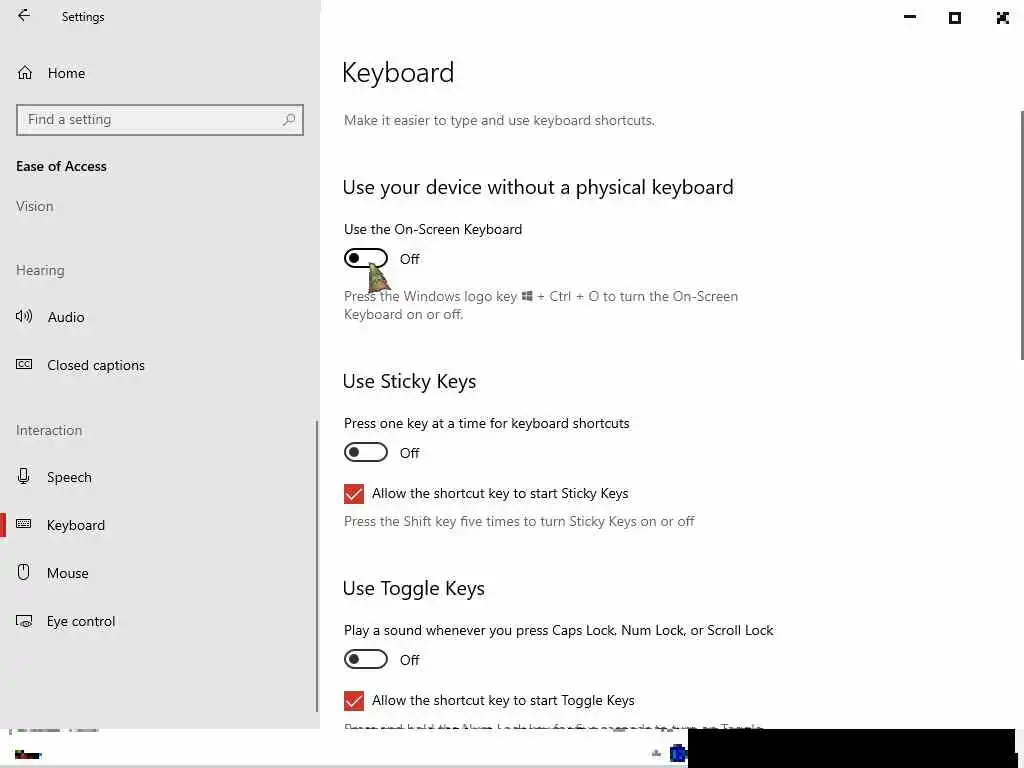Click the Use Toggle Keys heading

click(x=413, y=588)
